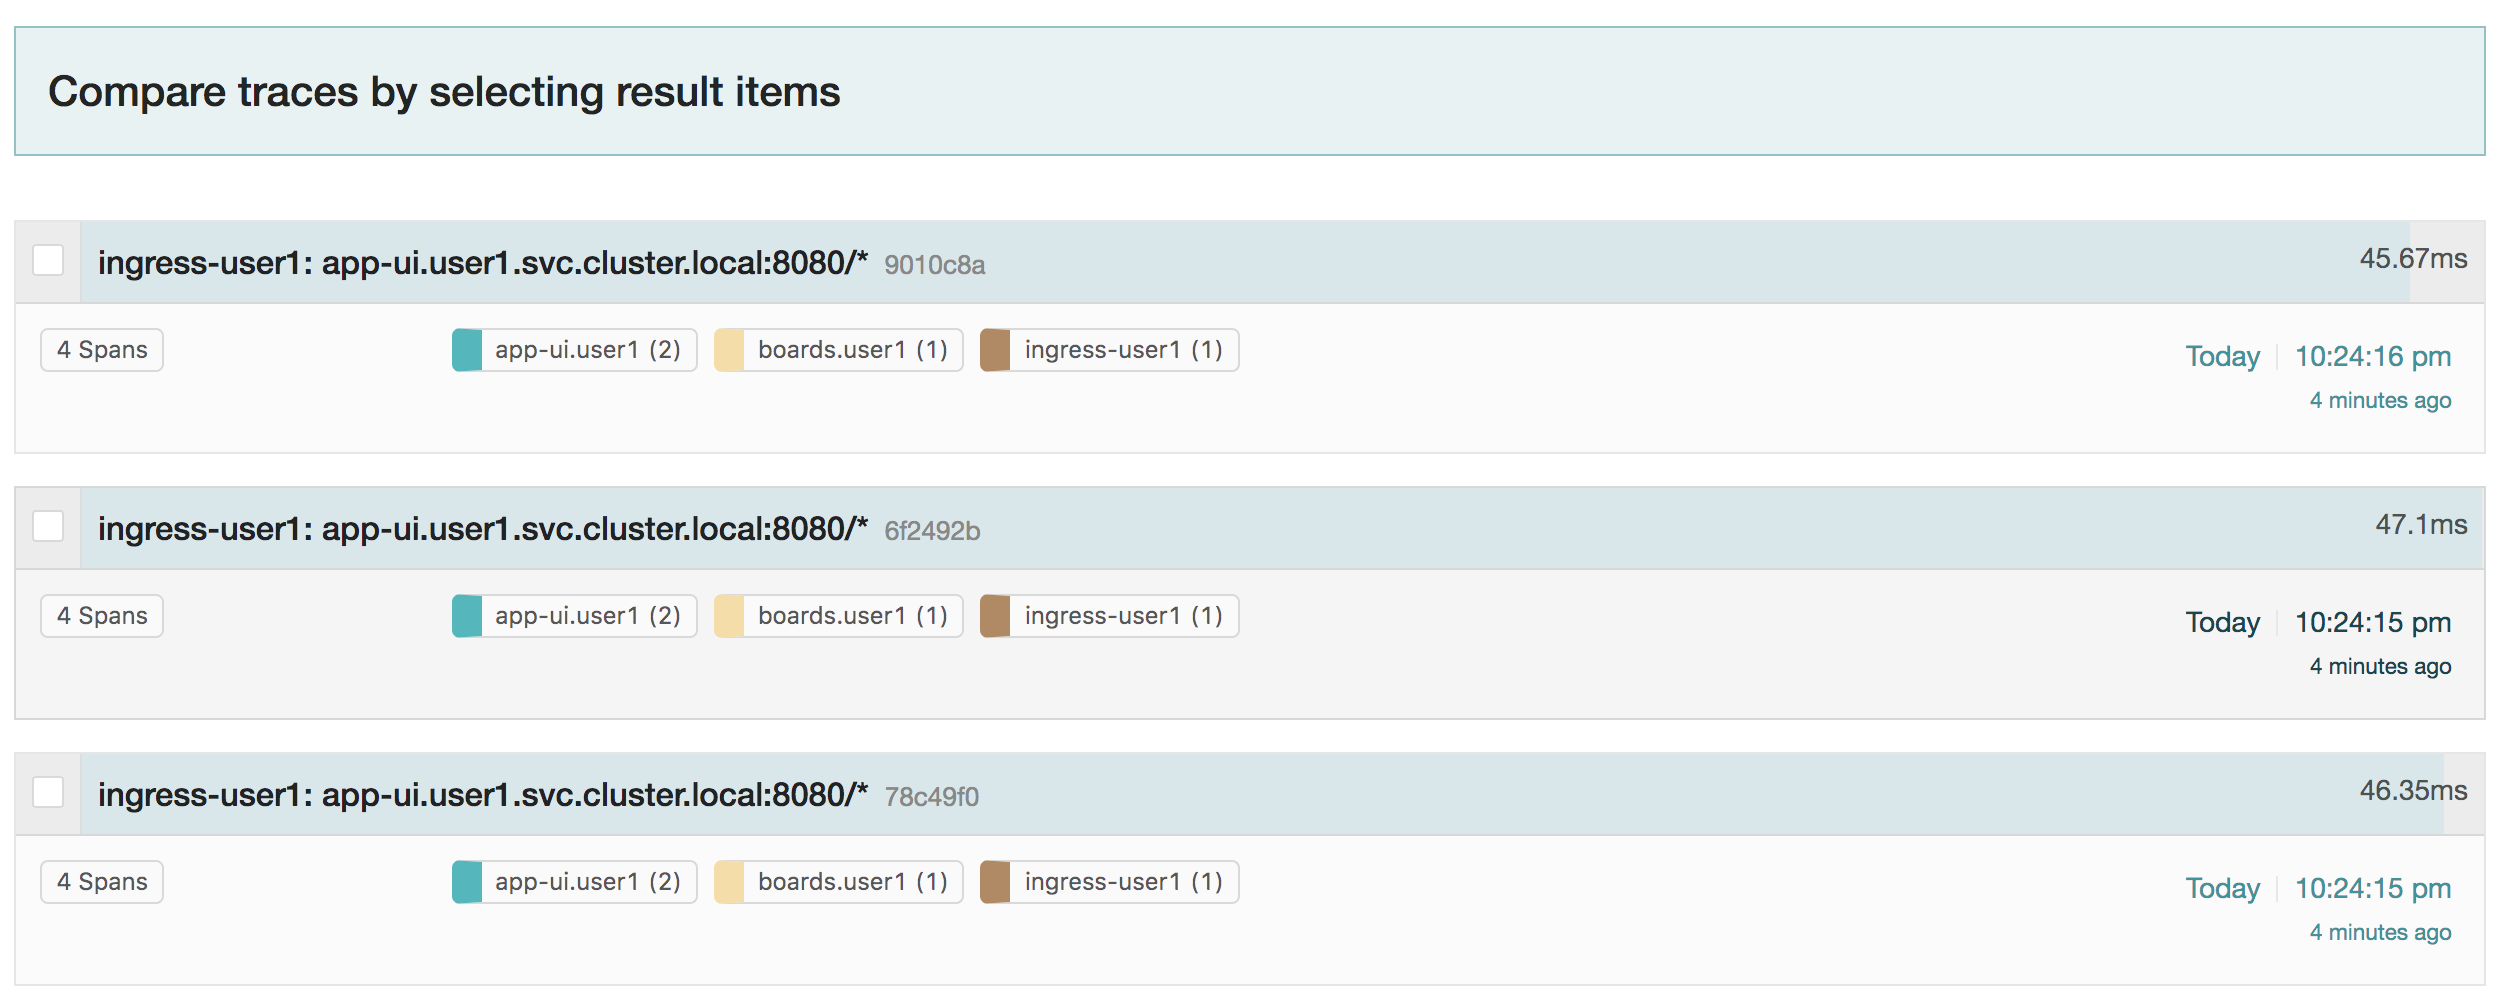Image resolution: width=2508 pixels, height=1000 pixels.
Task: Check the box for trace 78c49f0
Action: [48, 792]
